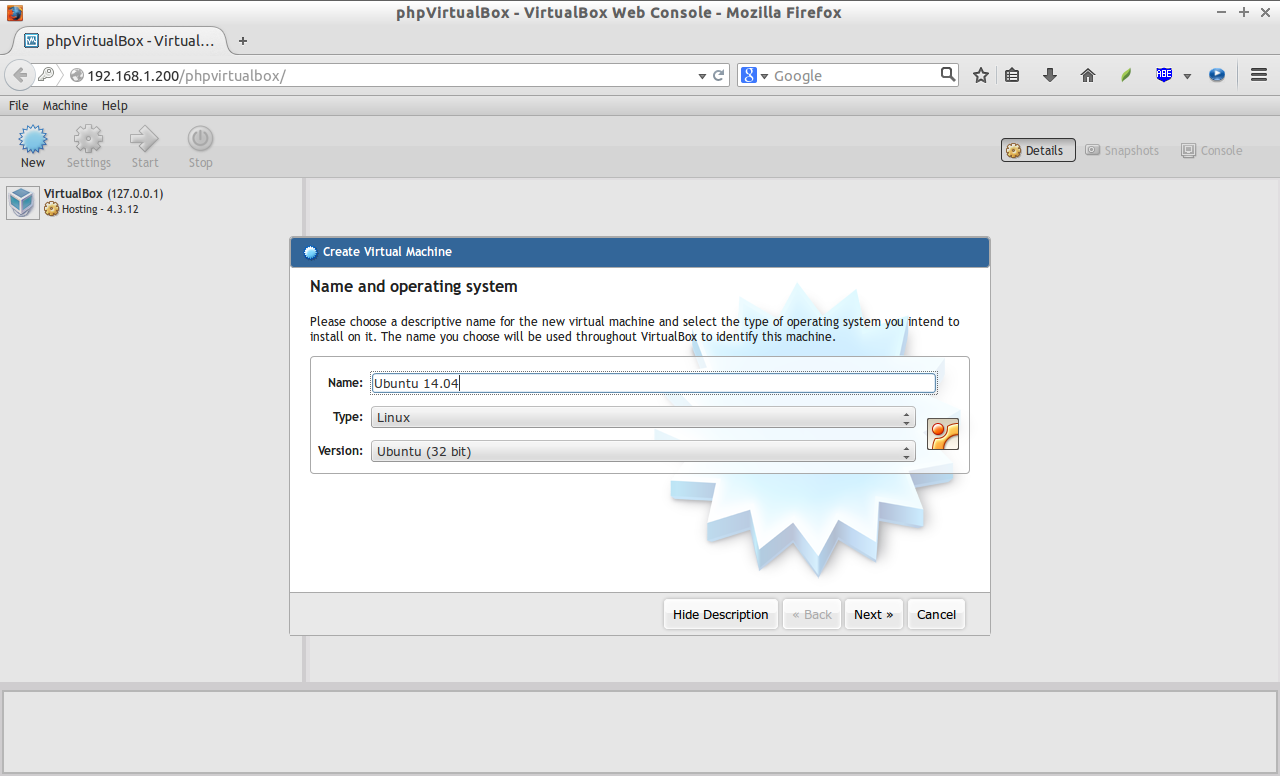Click the Next button

click(x=874, y=615)
